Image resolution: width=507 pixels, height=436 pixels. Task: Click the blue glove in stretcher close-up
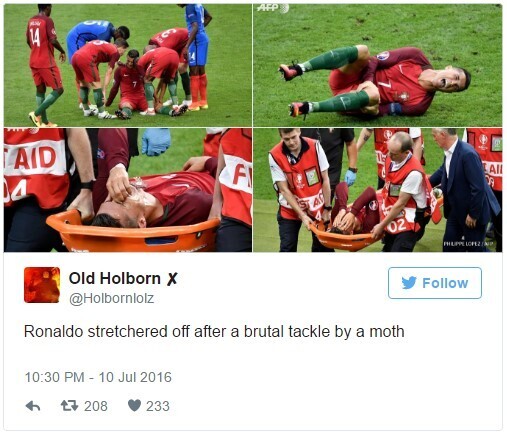pos(156,142)
